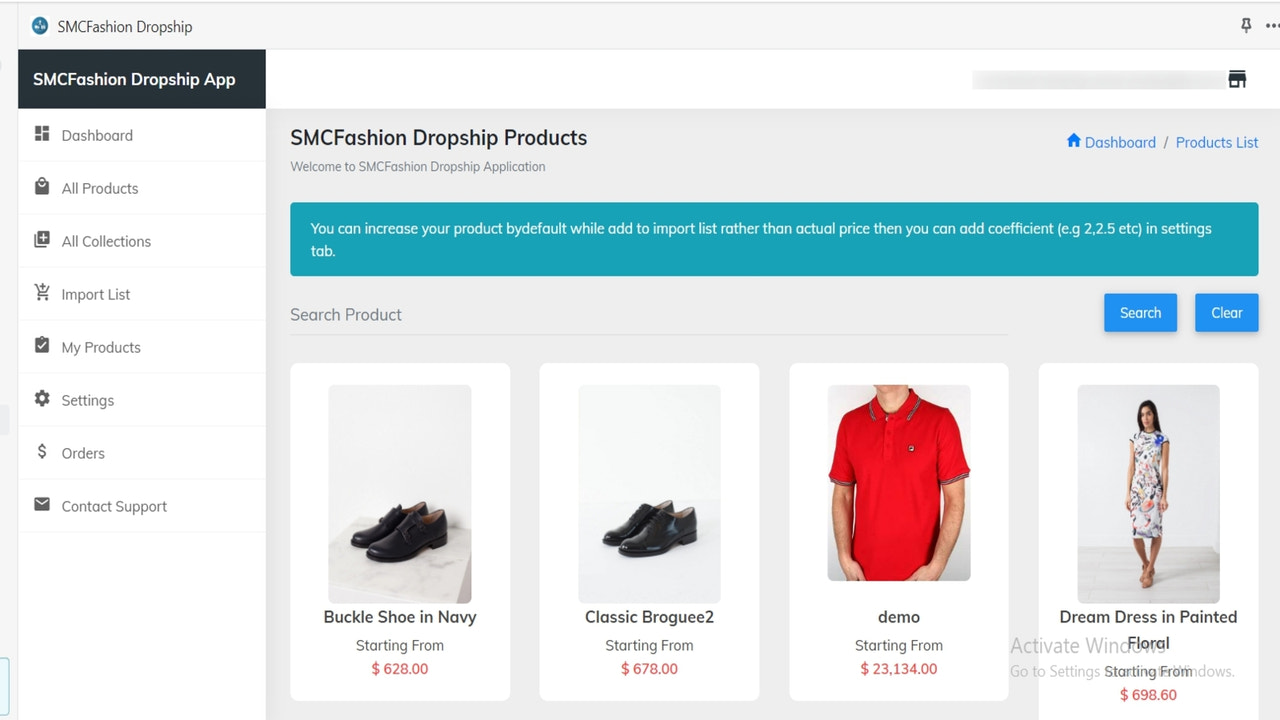
Task: Select the My Products checkmark icon
Action: tap(41, 346)
